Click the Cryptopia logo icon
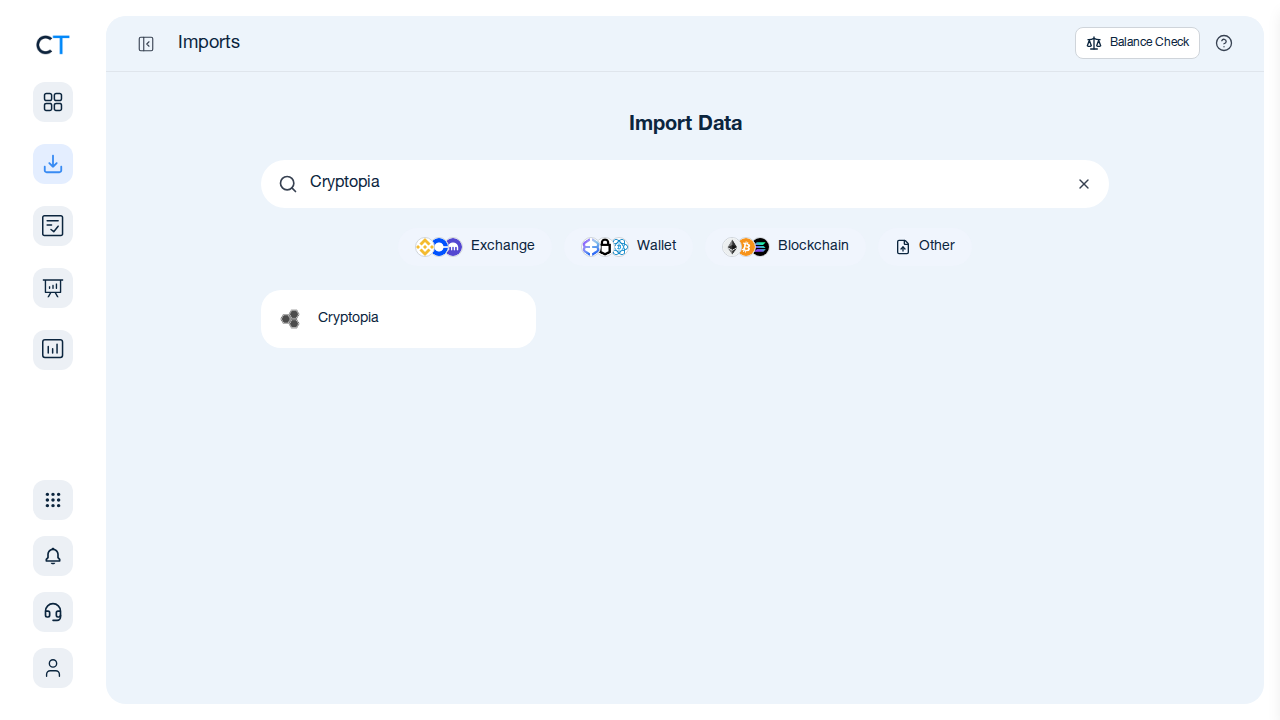Viewport: 1280px width, 720px height. [x=290, y=319]
